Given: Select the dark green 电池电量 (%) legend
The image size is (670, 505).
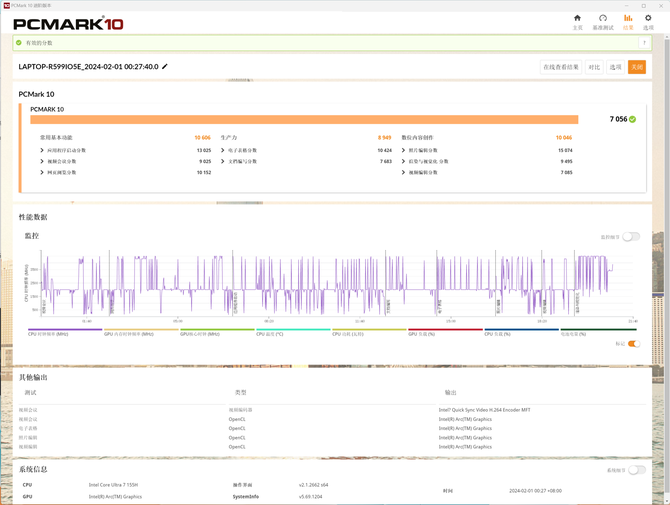Looking at the screenshot, I should pyautogui.click(x=598, y=332).
